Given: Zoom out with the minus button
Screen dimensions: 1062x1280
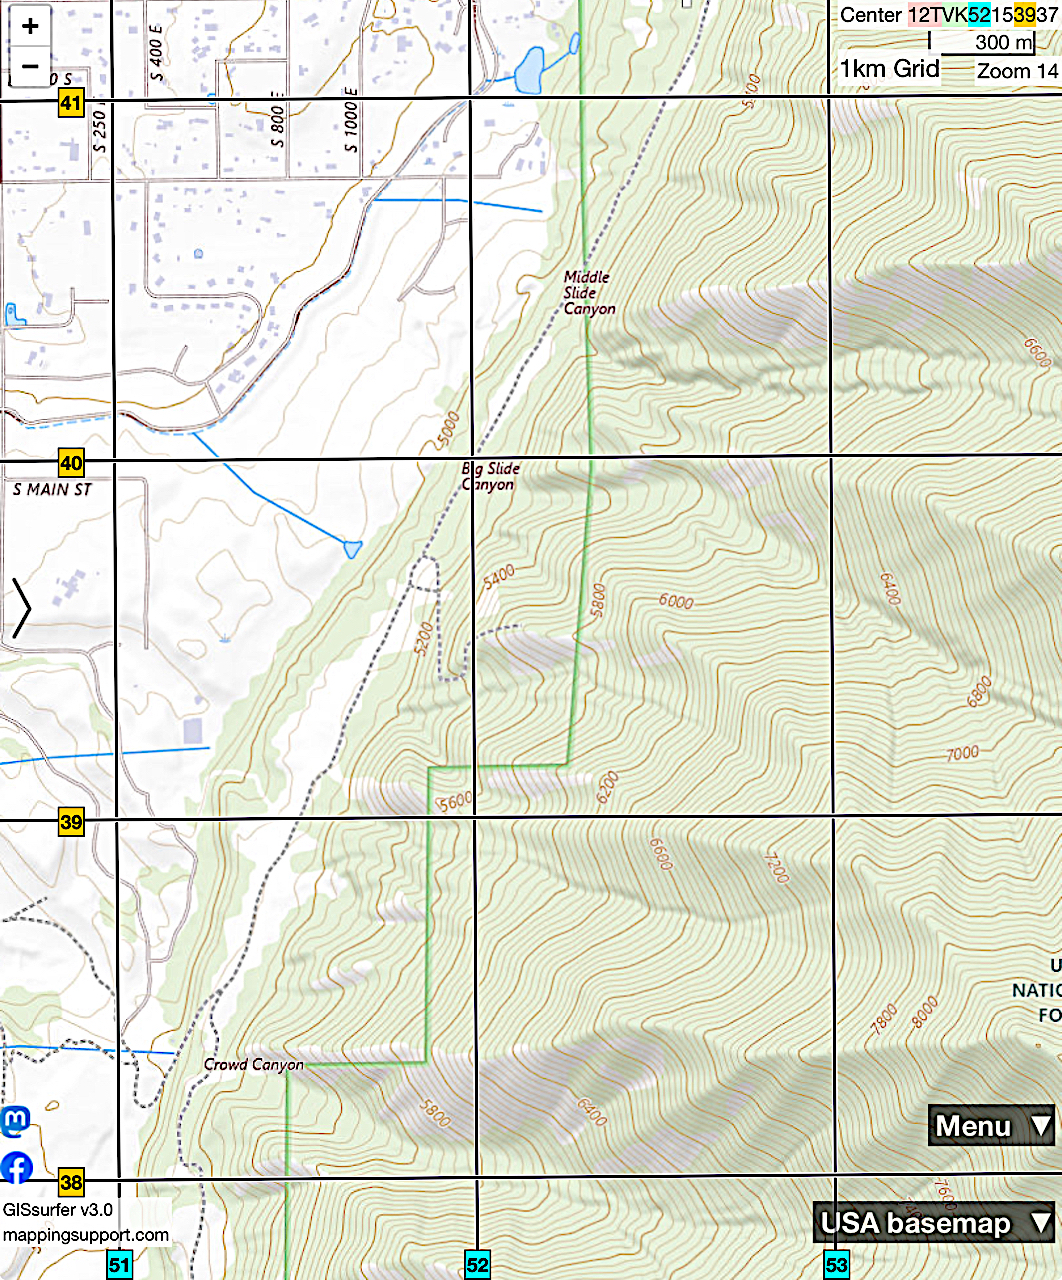Looking at the screenshot, I should 30,67.
